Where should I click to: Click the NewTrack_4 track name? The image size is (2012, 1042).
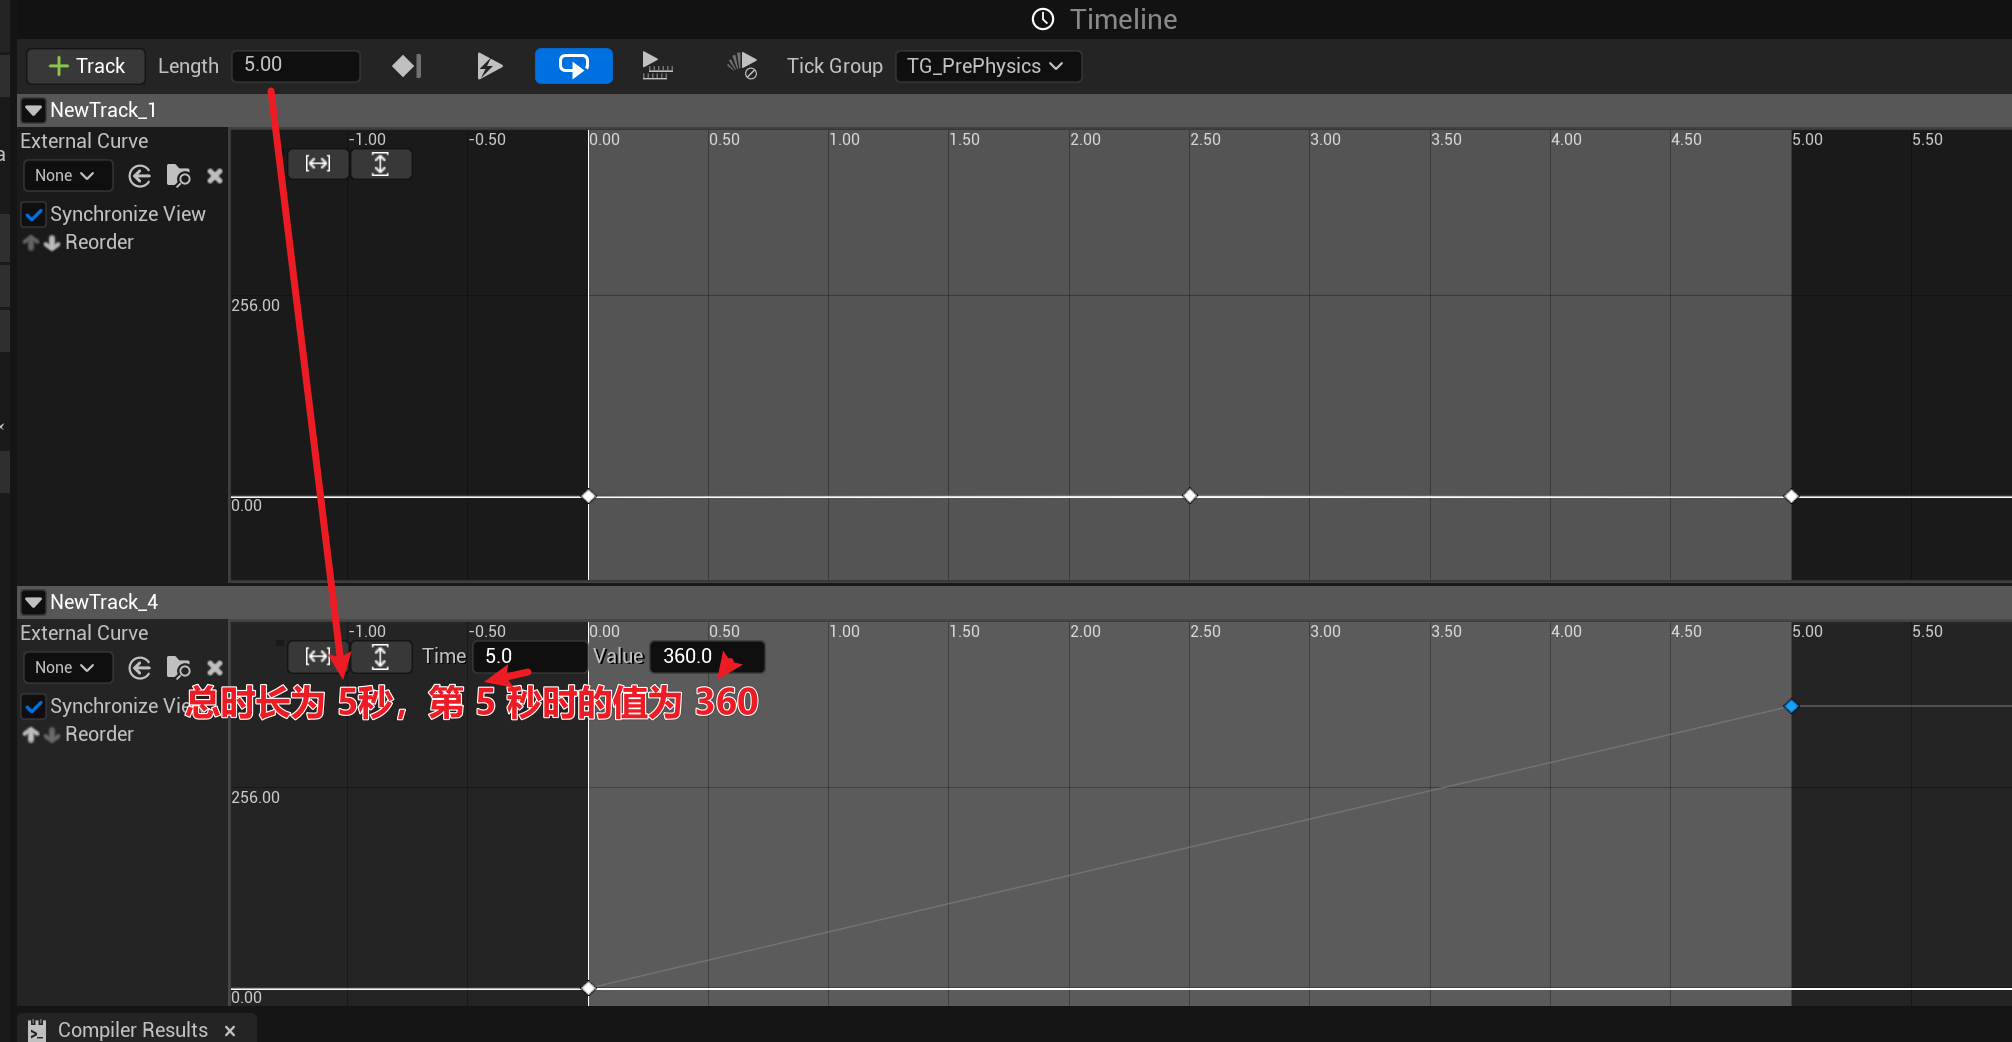[104, 602]
